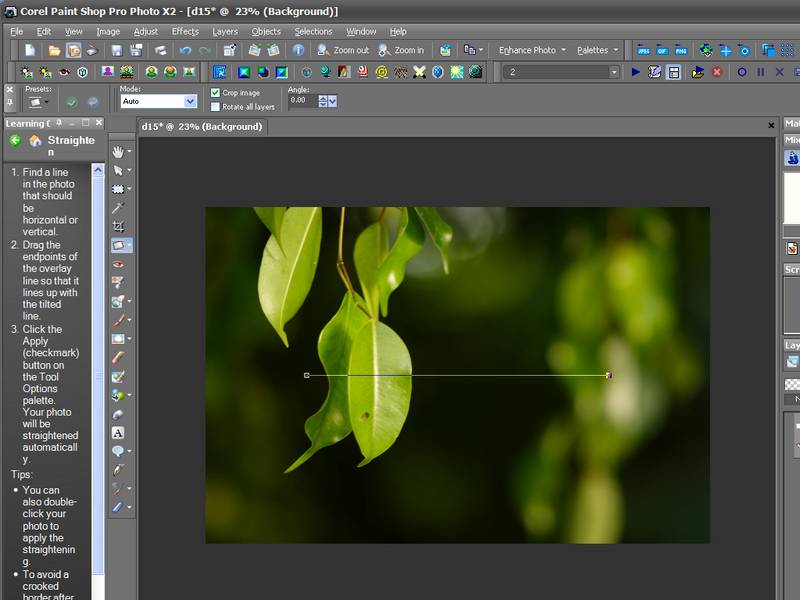
Task: Open the script selection dropdown
Action: coord(613,72)
